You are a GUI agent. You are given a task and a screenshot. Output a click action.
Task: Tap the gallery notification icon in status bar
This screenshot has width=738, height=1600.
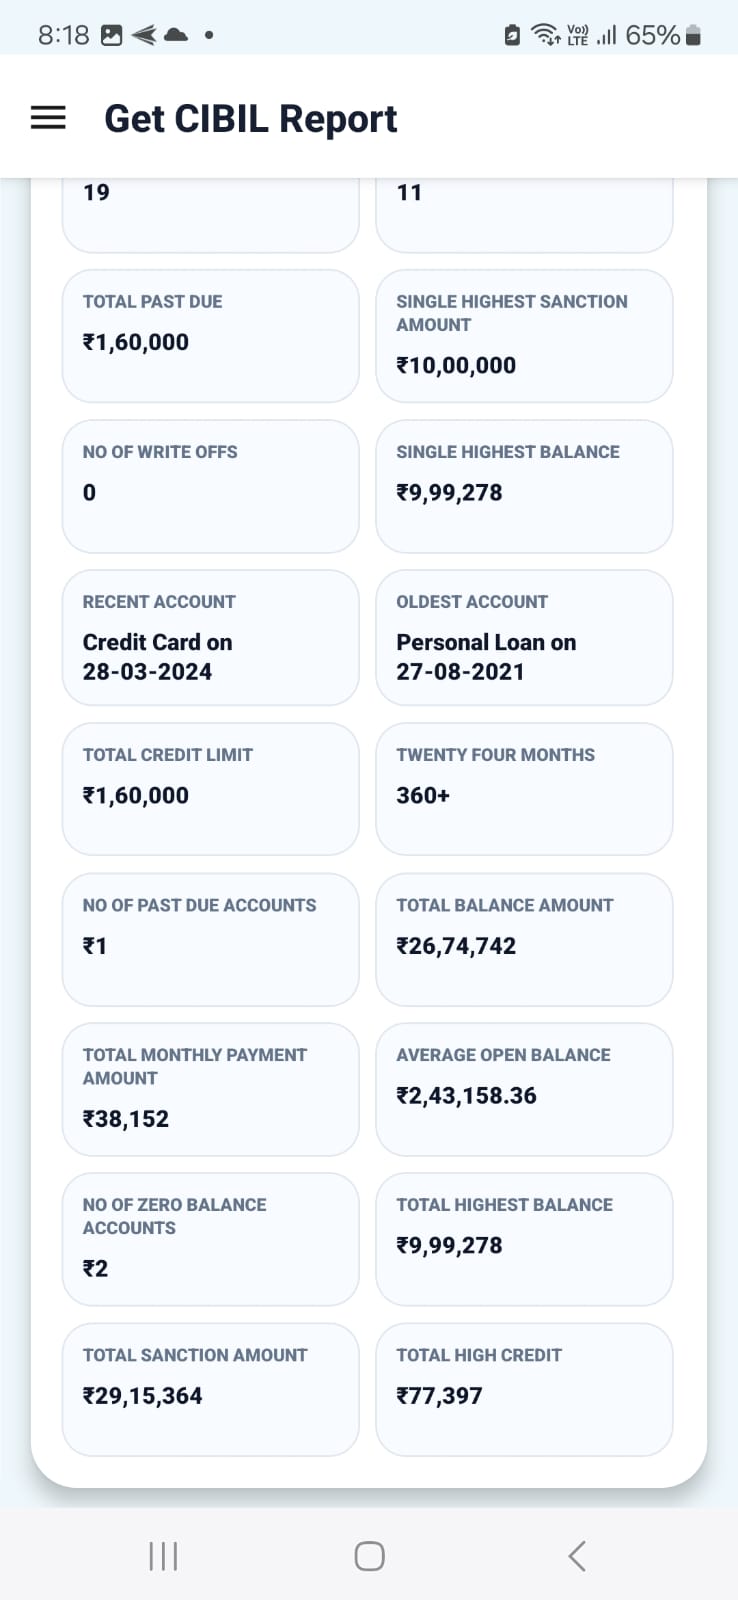coord(112,35)
